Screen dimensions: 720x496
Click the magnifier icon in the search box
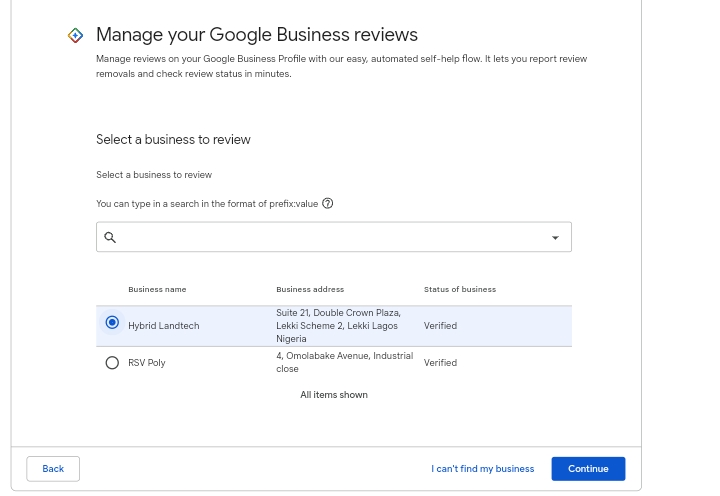(110, 237)
